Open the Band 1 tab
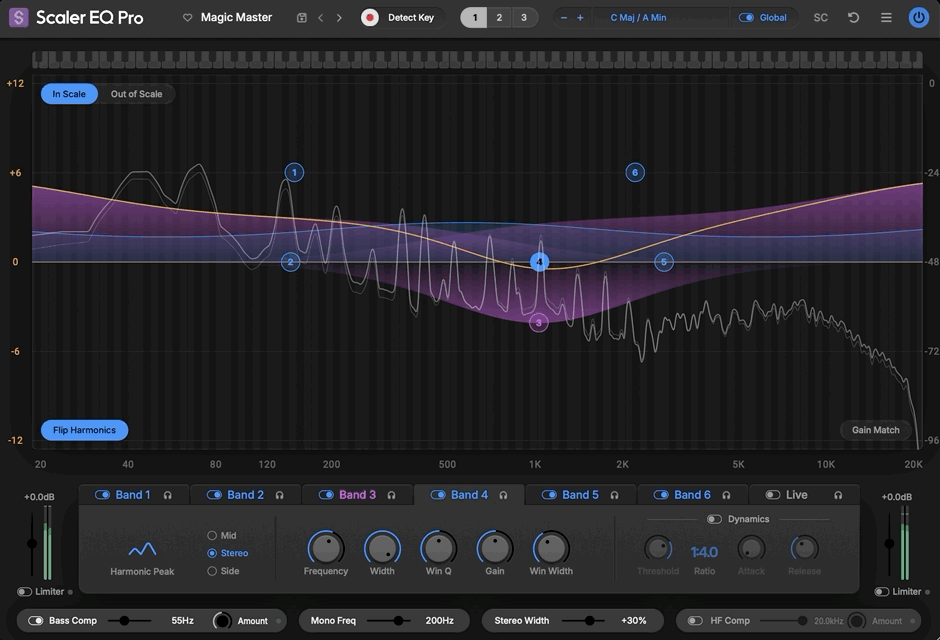Image resolution: width=940 pixels, height=640 pixels. [133, 495]
